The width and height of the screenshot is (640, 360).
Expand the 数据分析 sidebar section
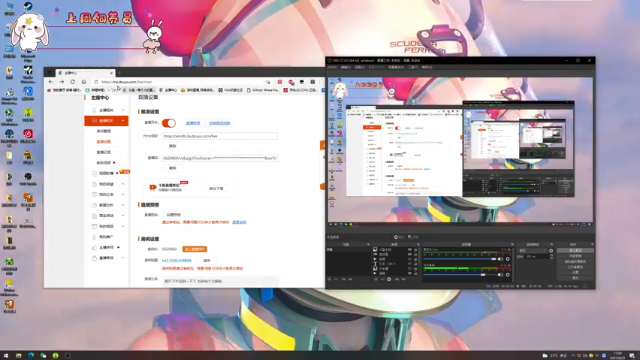[106, 205]
